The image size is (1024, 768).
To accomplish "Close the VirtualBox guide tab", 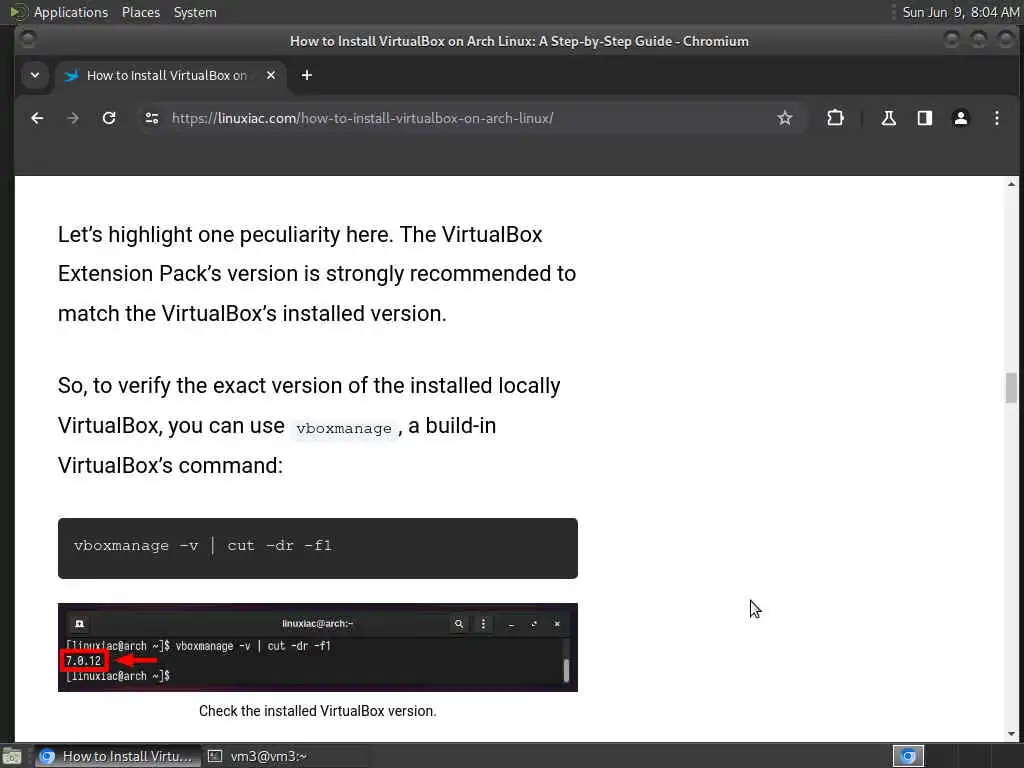I will click(x=271, y=75).
